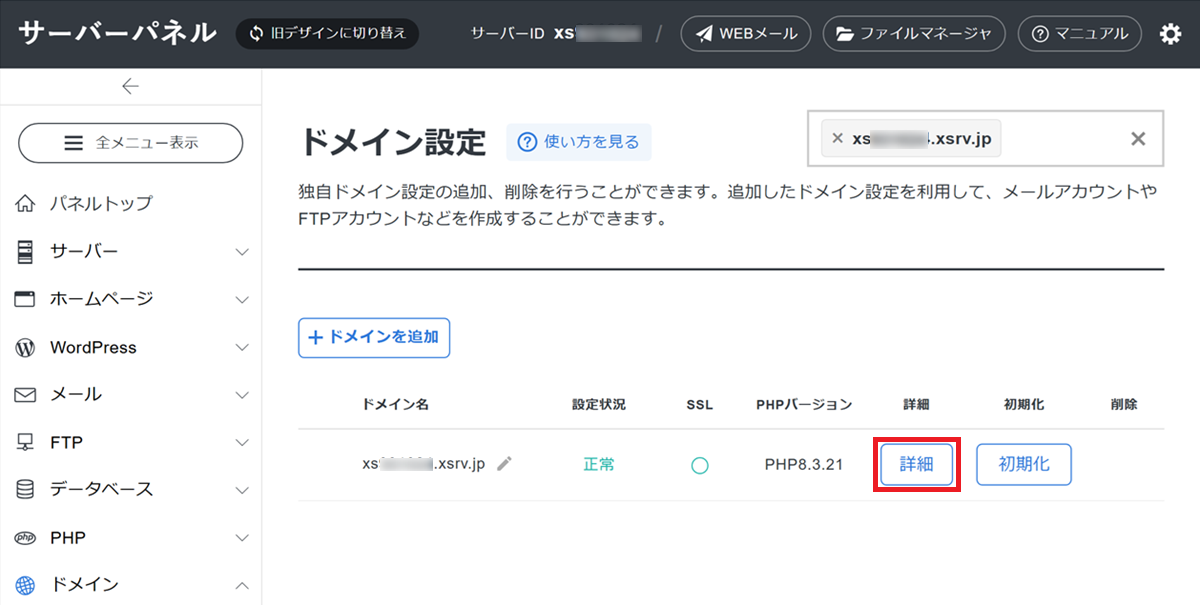Viewport: 1200px width, 605px height.
Task: Open the マニュアル help button
Action: tap(1080, 34)
